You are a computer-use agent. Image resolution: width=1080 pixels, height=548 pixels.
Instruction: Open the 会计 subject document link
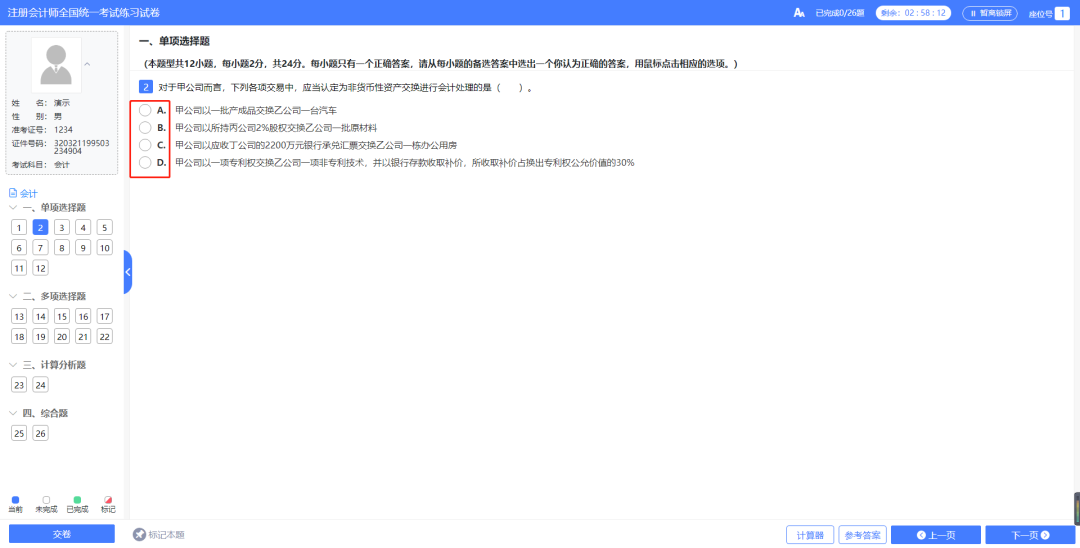point(23,193)
